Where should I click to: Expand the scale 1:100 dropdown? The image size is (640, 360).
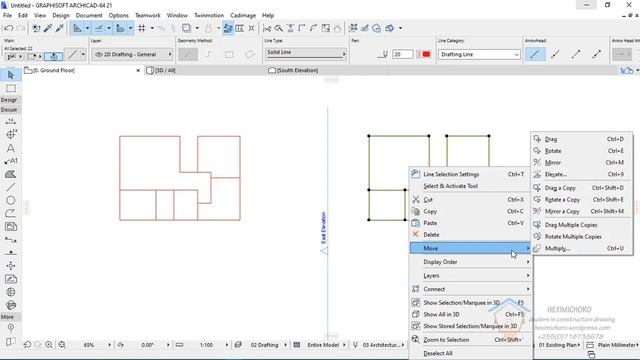[227, 345]
